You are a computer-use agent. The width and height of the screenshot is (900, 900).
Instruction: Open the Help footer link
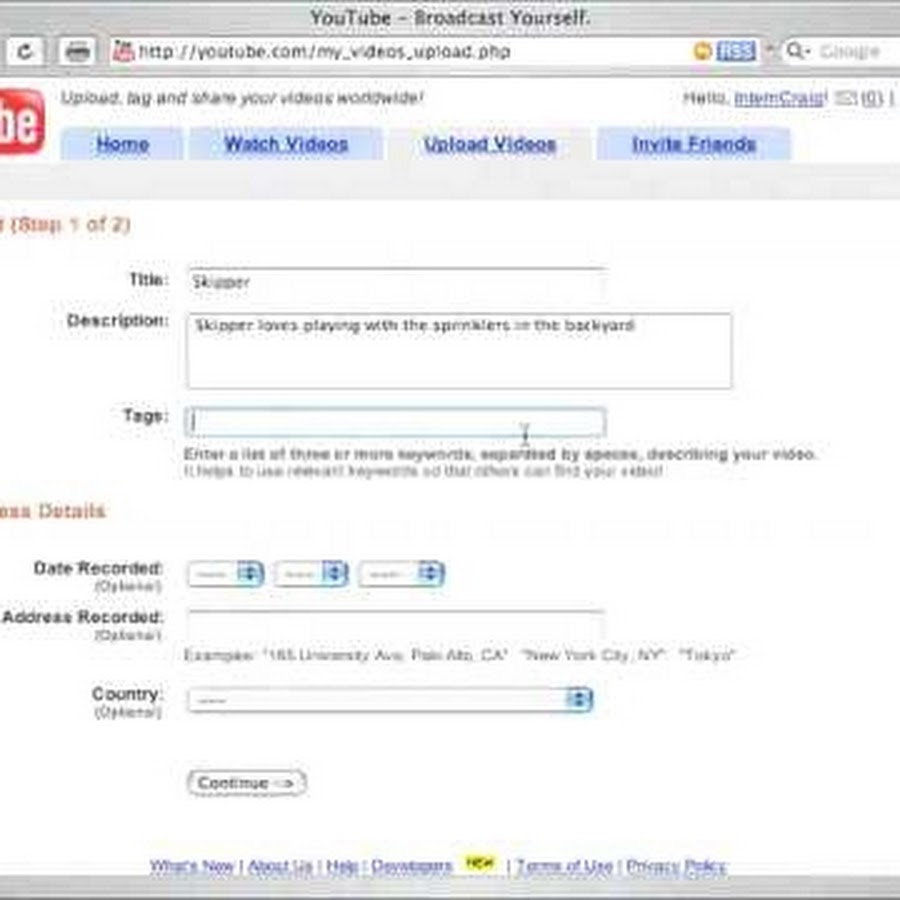pos(342,866)
